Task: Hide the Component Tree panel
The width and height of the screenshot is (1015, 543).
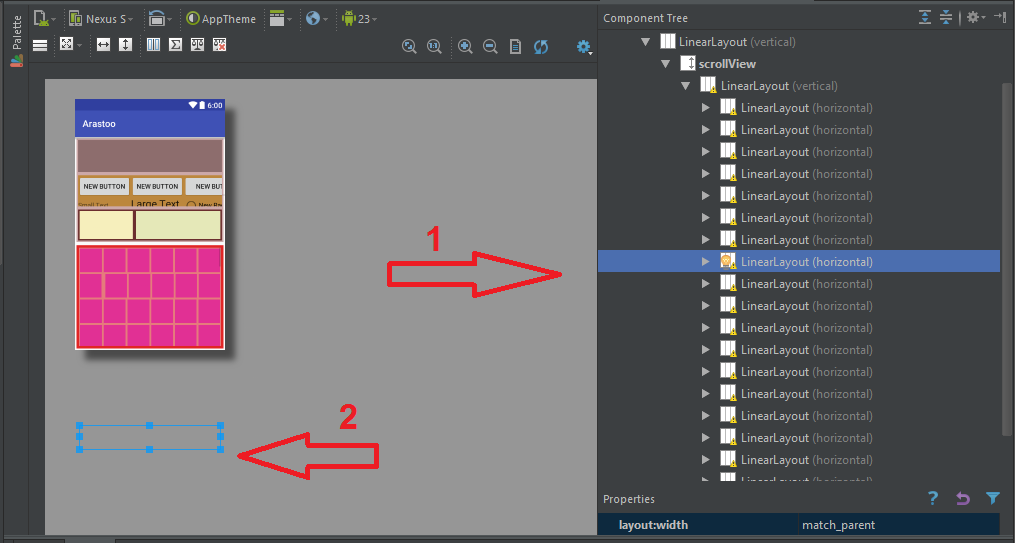Action: pos(1000,17)
